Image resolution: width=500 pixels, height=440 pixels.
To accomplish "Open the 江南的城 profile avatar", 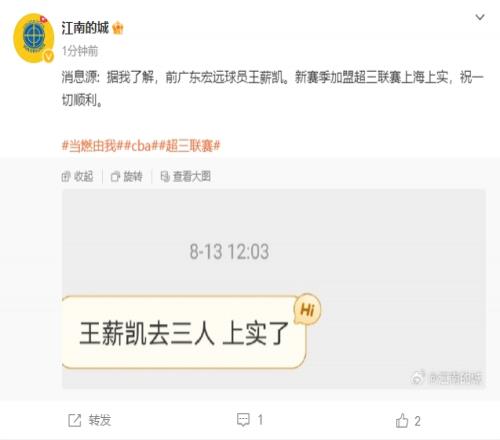I will pos(34,38).
